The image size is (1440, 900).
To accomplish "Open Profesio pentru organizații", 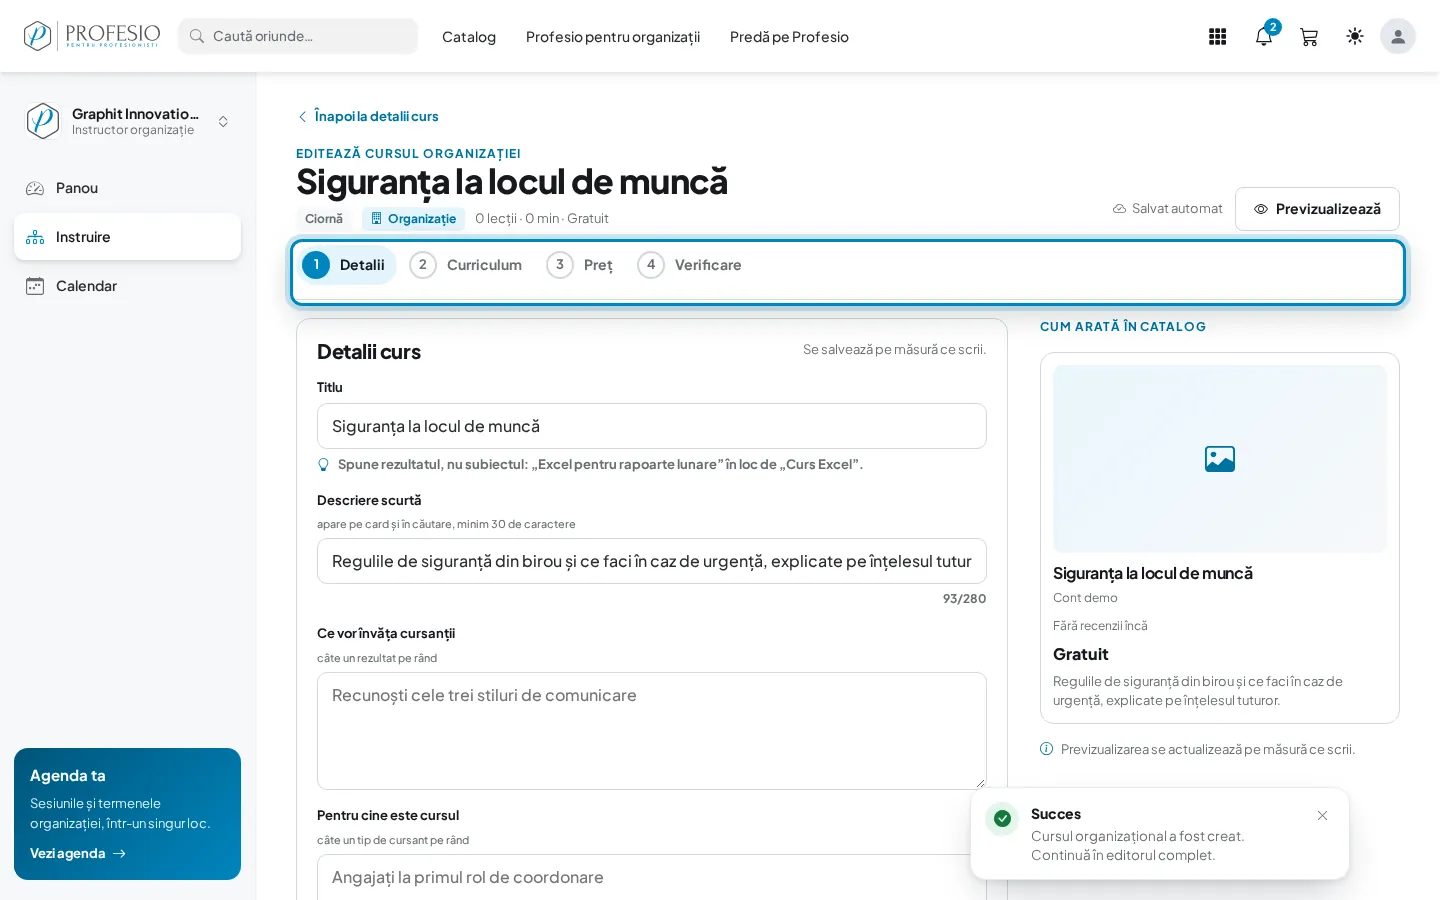I will pos(613,37).
